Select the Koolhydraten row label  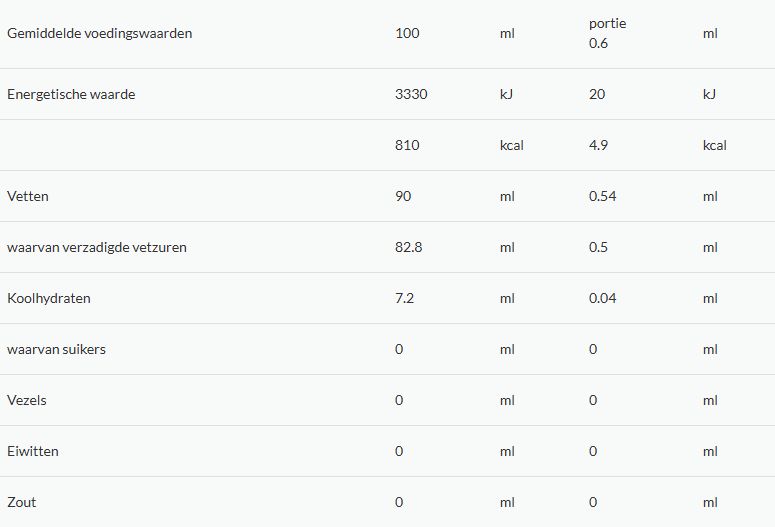(x=48, y=298)
